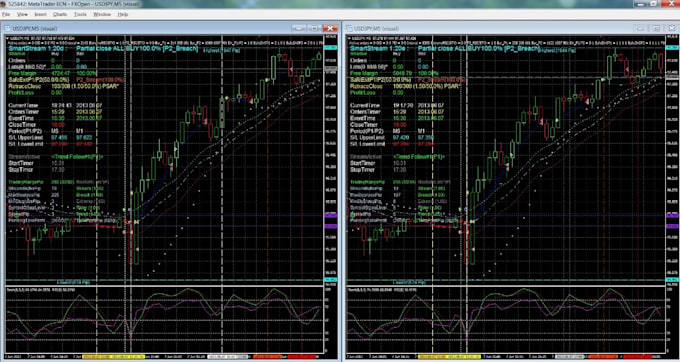Maximize the right USDJPY,M5 chart window
680x362 pixels.
[x=656, y=28]
